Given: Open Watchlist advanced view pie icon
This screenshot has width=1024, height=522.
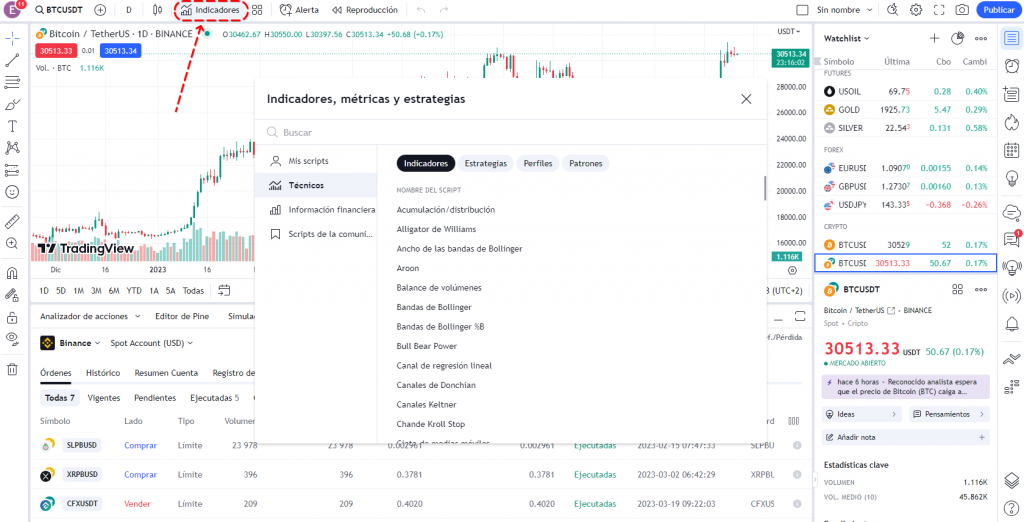Looking at the screenshot, I should click(957, 39).
